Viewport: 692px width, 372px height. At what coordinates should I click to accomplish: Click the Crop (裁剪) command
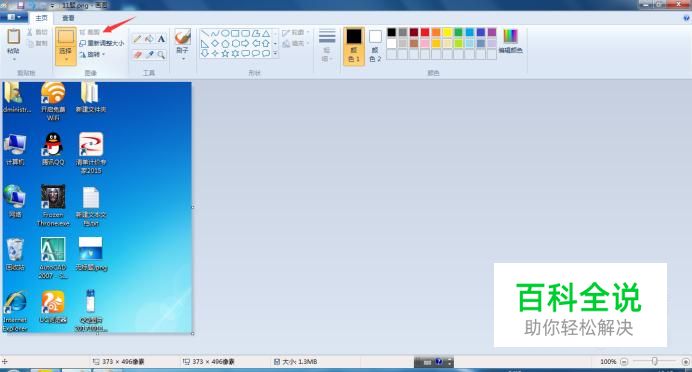point(90,32)
